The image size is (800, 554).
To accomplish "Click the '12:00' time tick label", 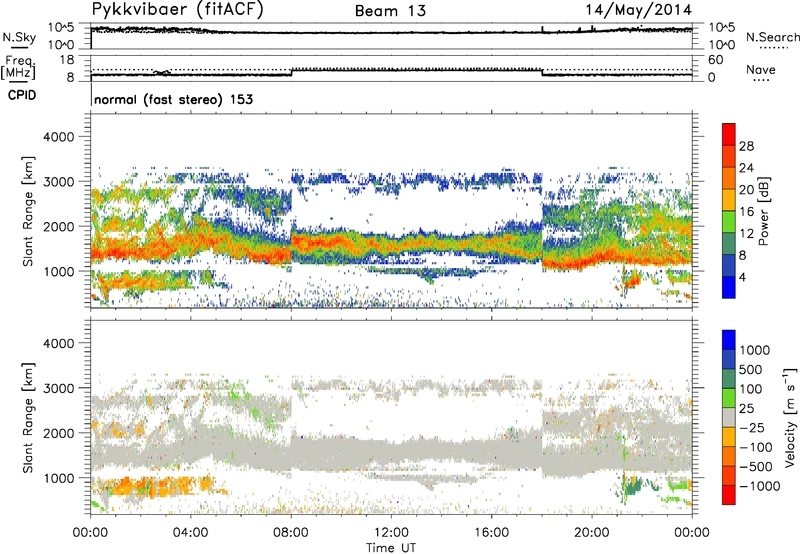I will click(x=391, y=533).
